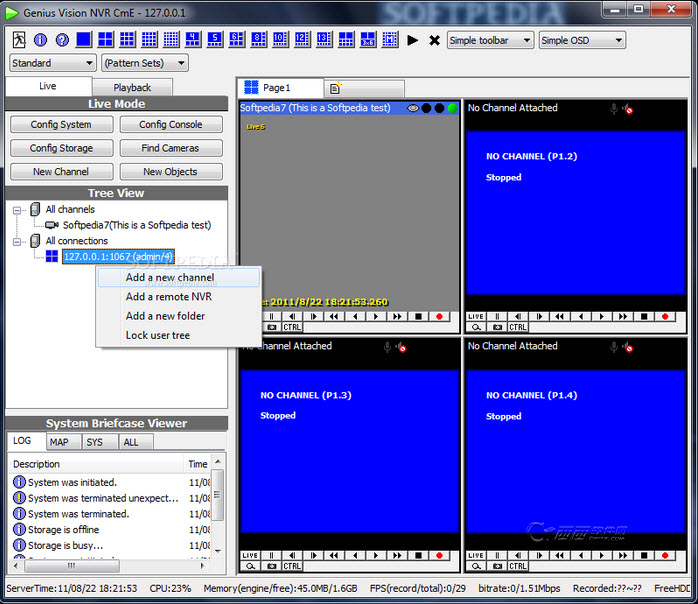Viewport: 698px width, 604px height.
Task: Toggle the LIVE button in P1.3 pane
Action: click(250, 555)
